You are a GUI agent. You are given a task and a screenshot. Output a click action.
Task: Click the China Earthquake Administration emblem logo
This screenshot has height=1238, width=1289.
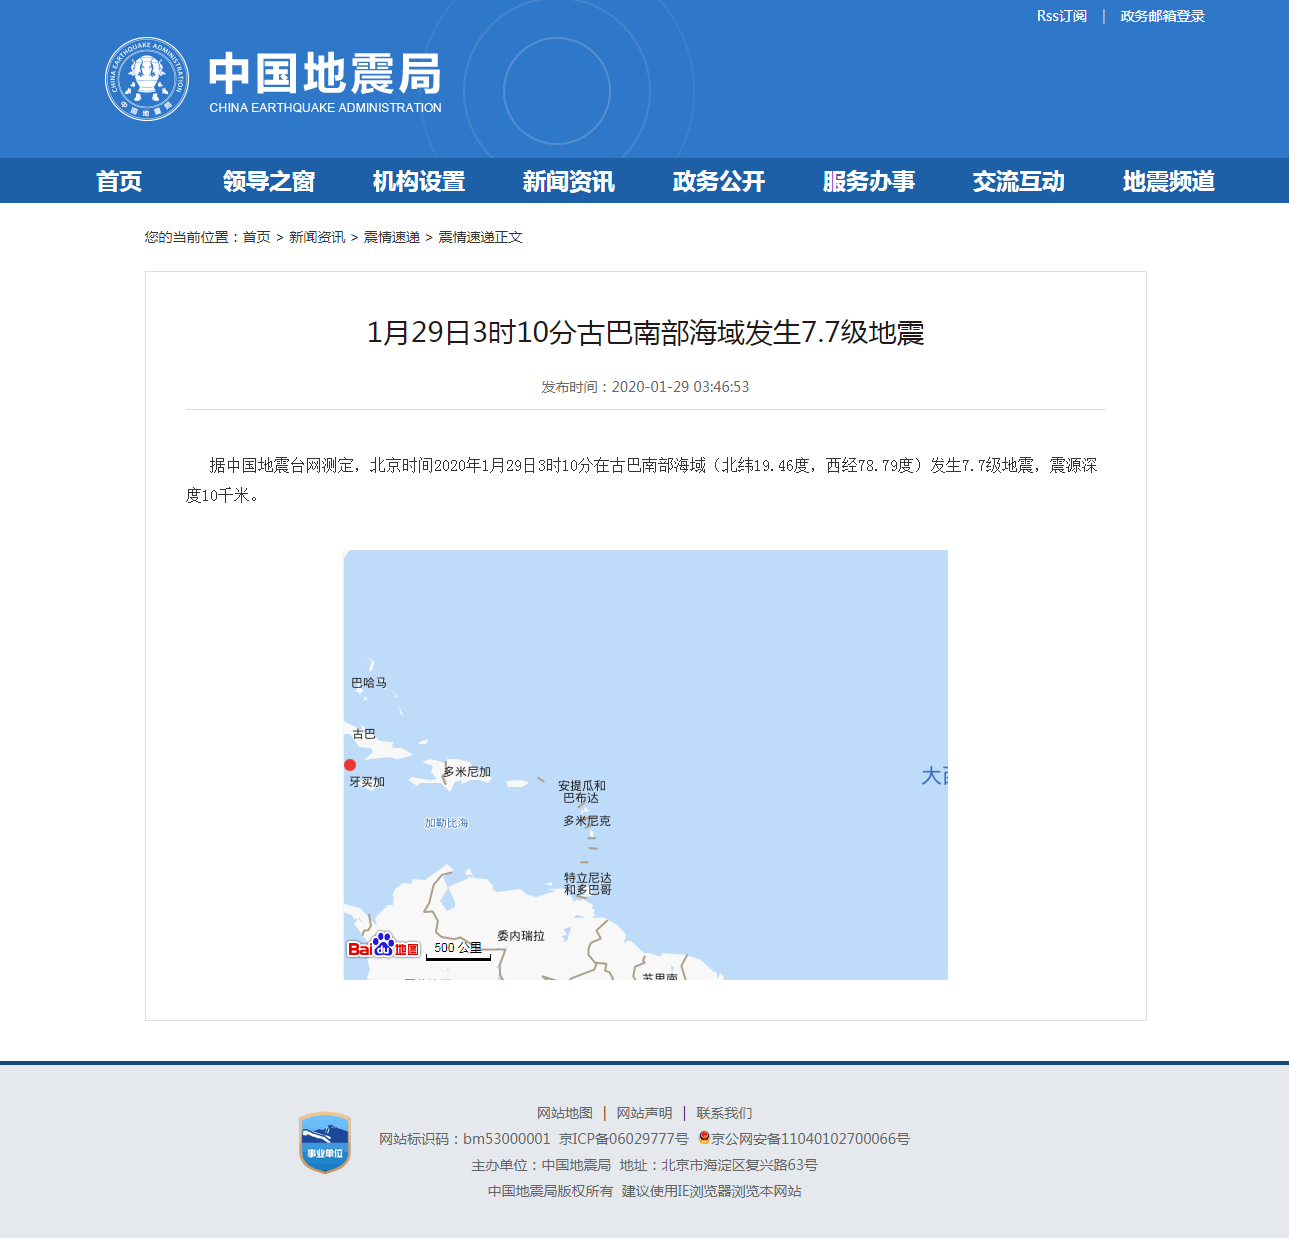(147, 79)
